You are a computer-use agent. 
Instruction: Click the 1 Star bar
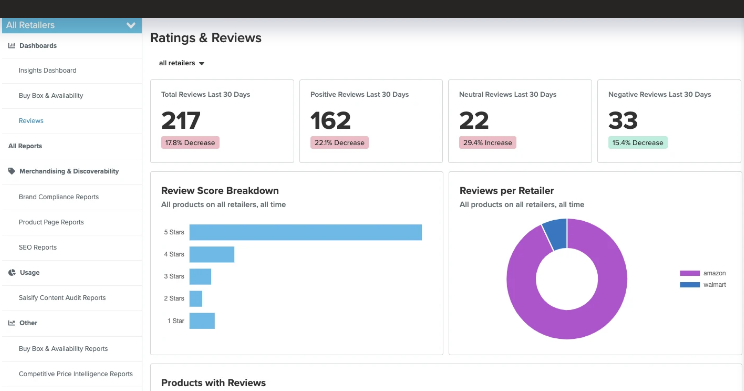pyautogui.click(x=202, y=321)
